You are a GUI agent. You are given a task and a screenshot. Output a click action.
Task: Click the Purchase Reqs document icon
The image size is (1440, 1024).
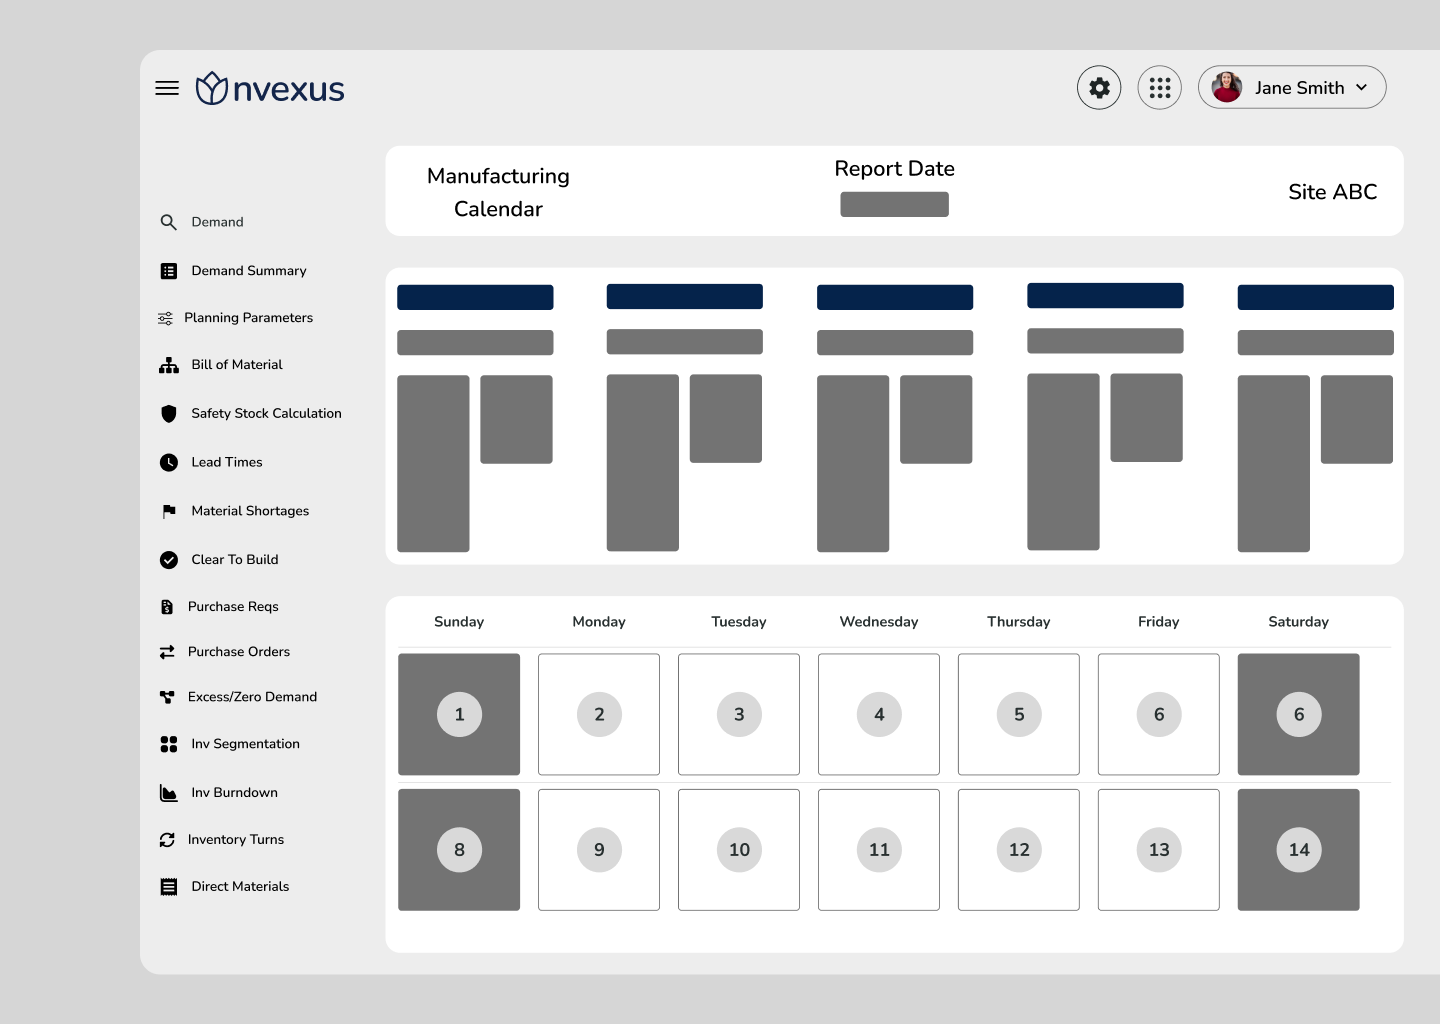[167, 607]
